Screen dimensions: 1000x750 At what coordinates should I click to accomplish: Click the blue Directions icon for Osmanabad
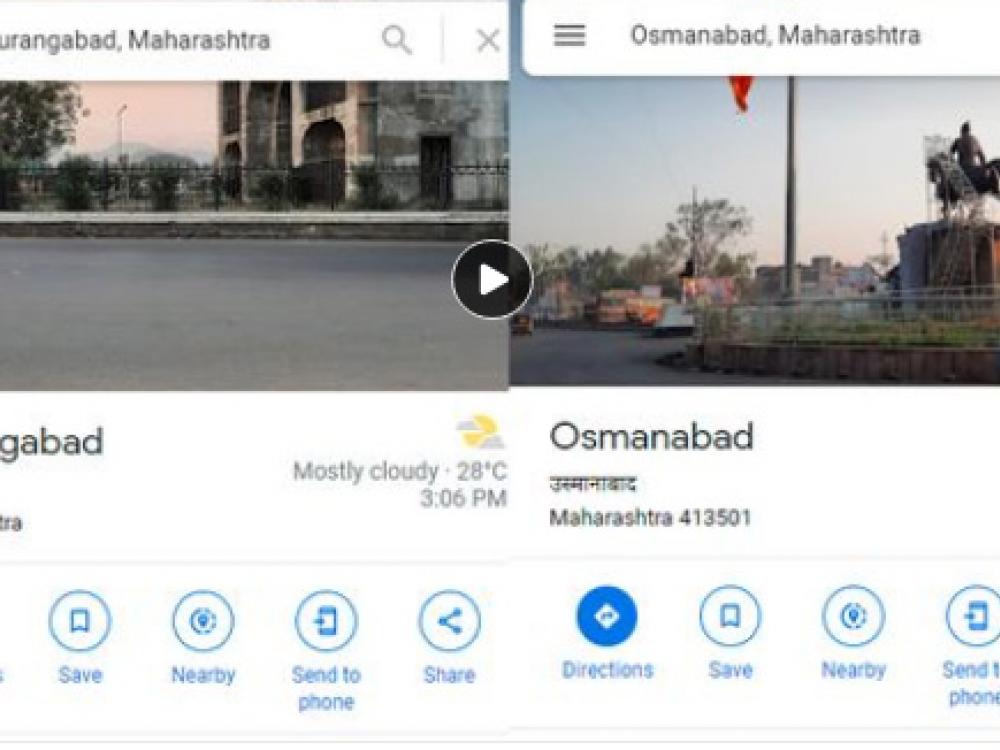click(x=607, y=616)
